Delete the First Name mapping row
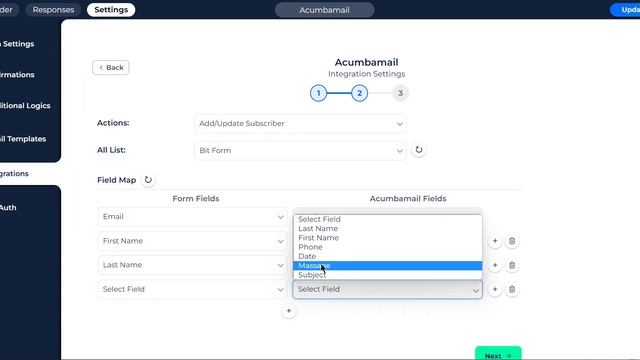 pos(512,241)
